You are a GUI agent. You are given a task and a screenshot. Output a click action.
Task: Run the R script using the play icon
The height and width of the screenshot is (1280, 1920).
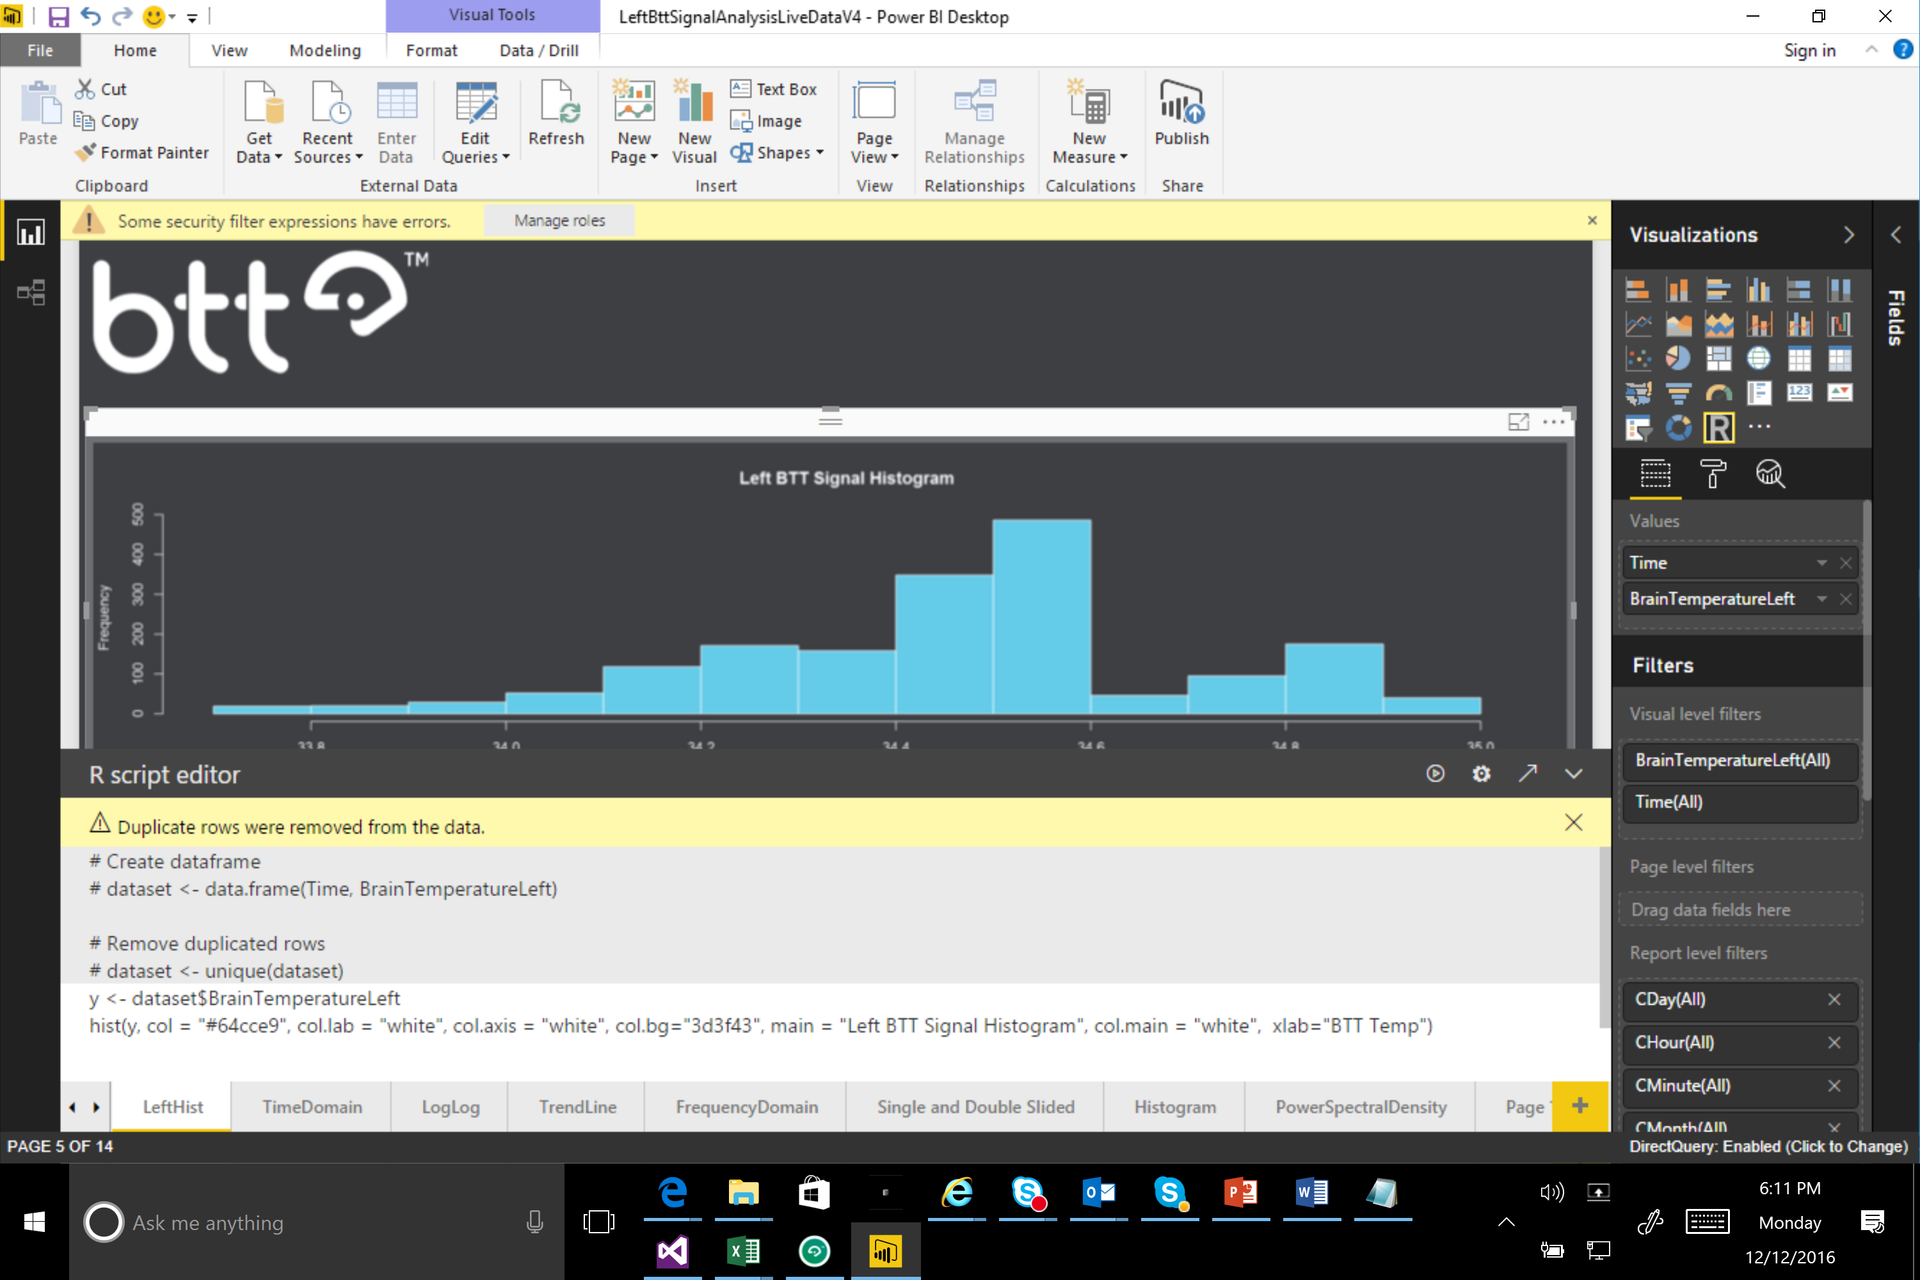[1436, 773]
